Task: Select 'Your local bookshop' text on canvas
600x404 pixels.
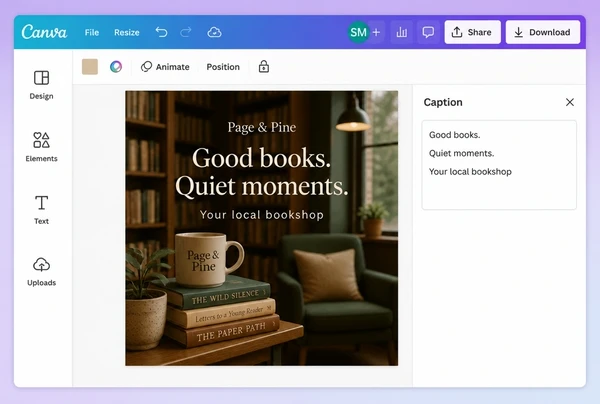Action: click(x=262, y=215)
